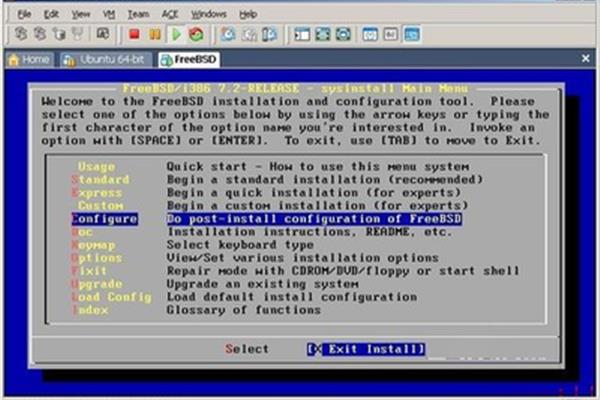Click the orange Suspend pause icon
Viewport: 600px width, 400px height.
pos(155,34)
